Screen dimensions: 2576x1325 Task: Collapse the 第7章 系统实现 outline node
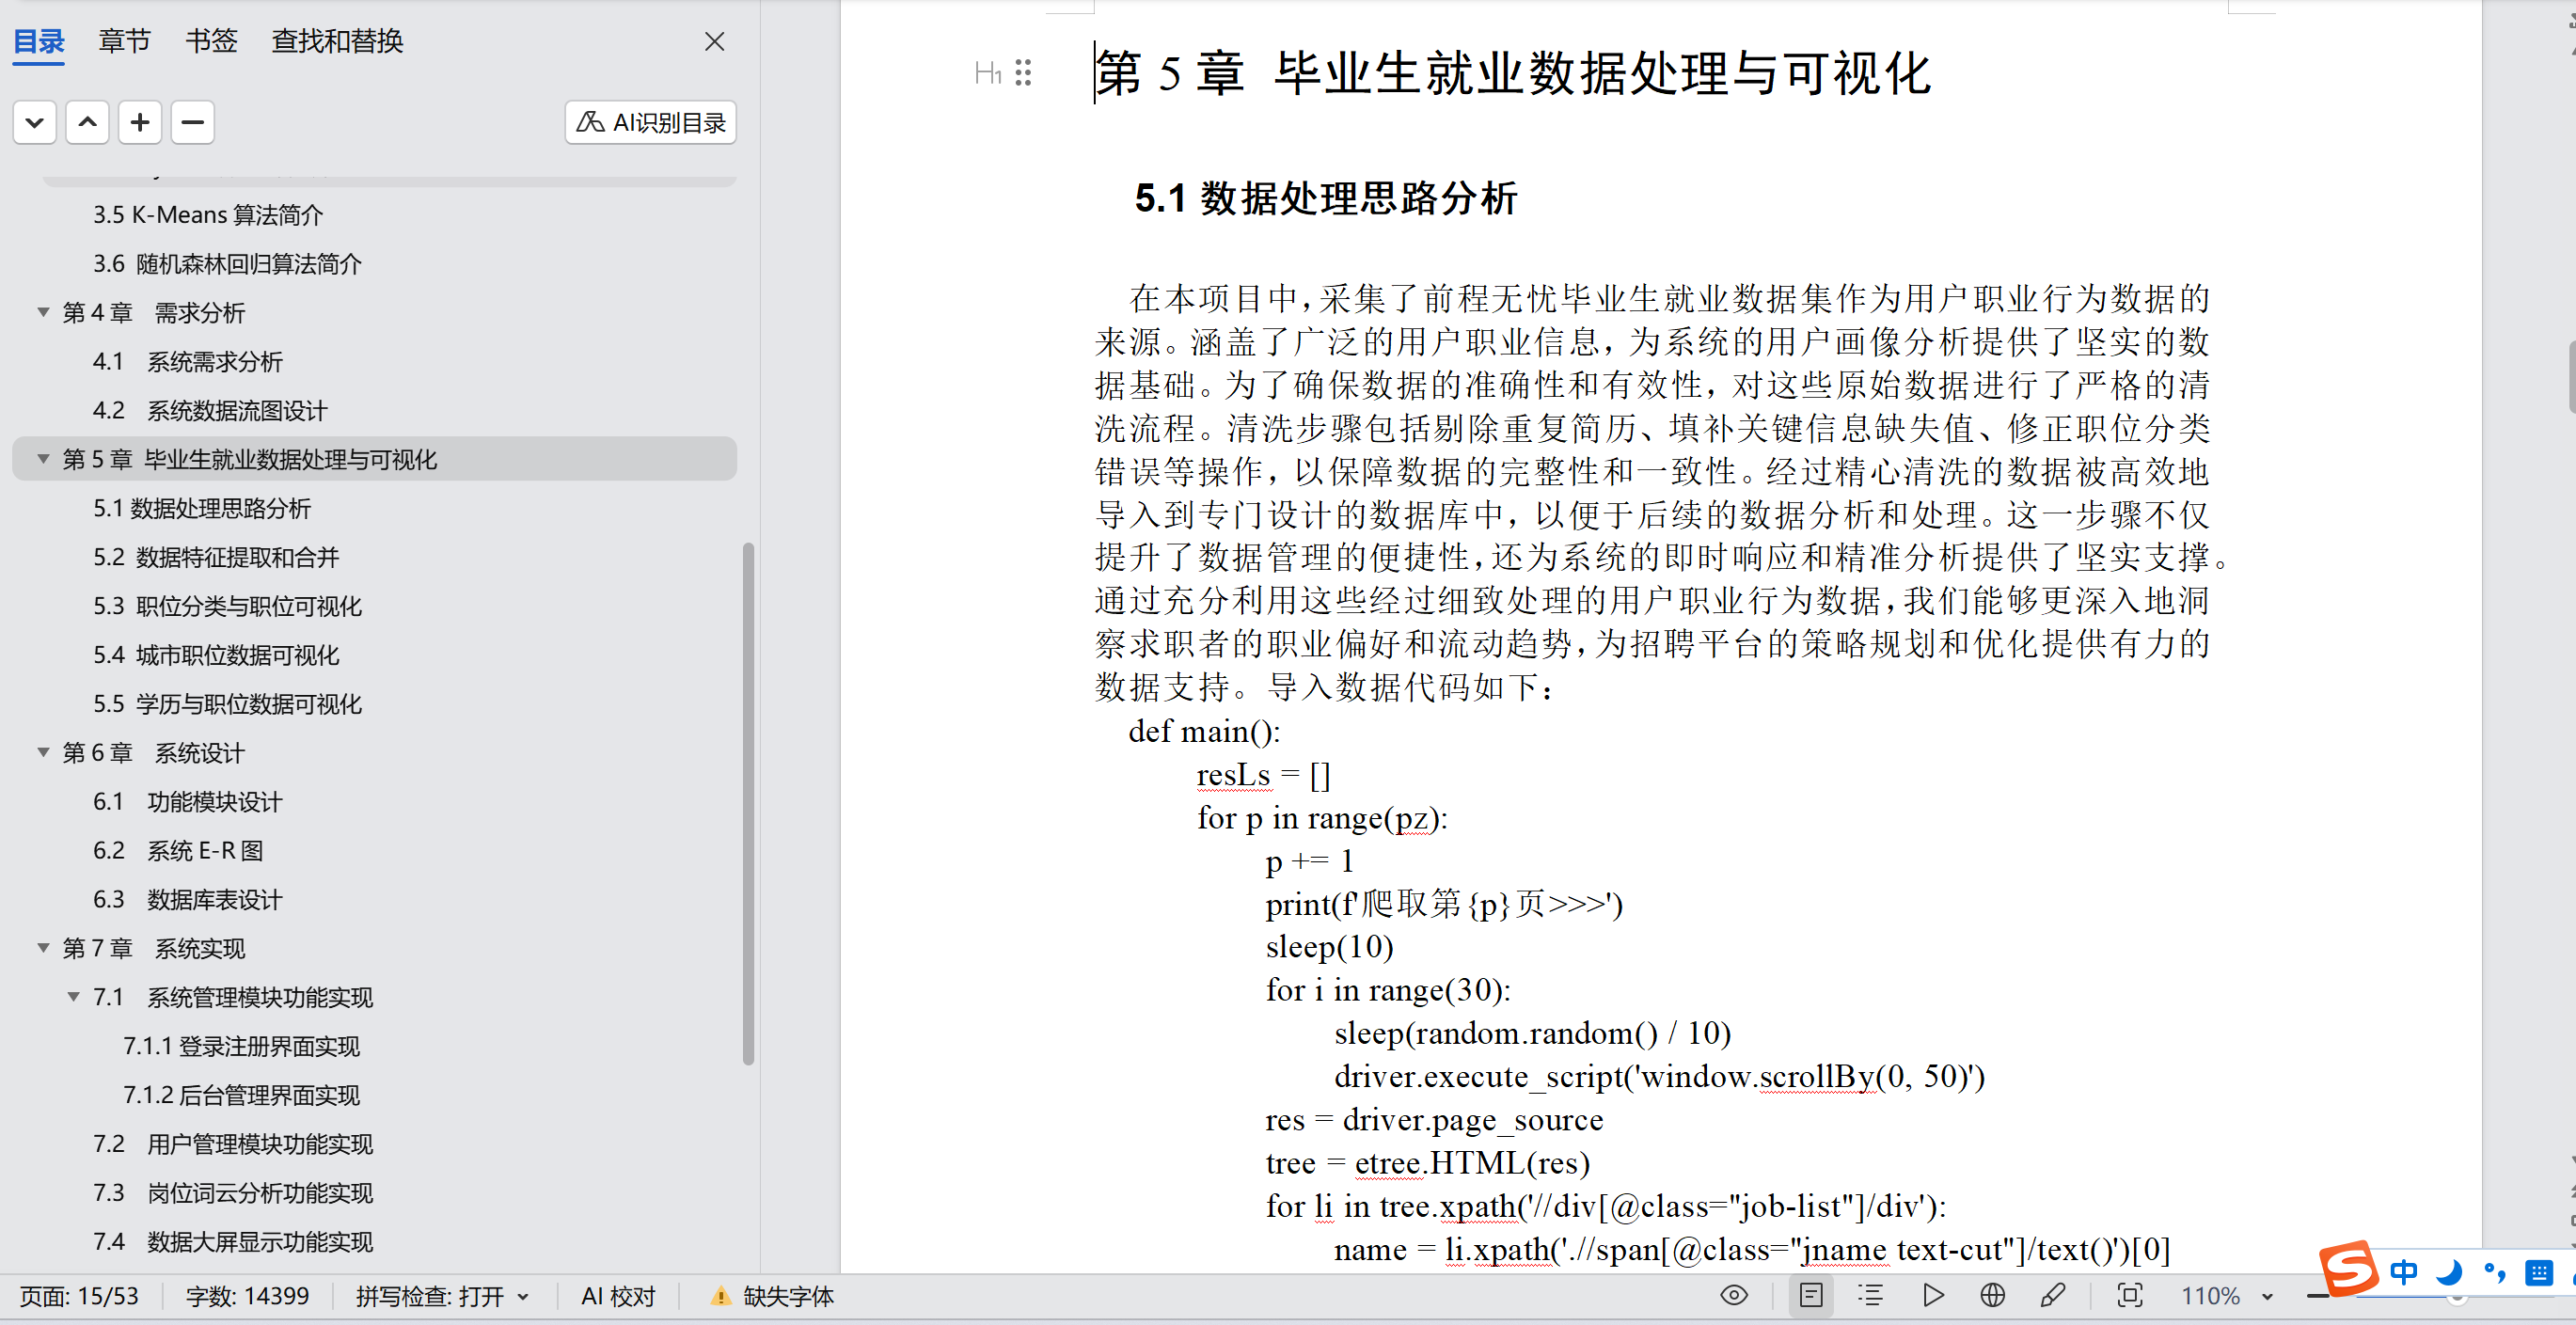coord(43,947)
